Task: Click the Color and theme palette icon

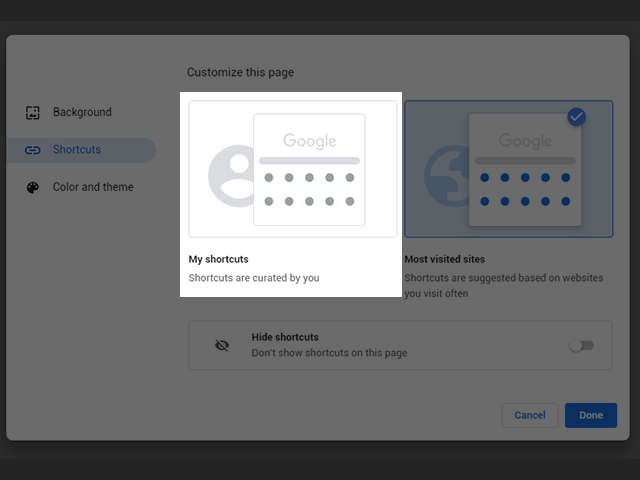Action: 32,187
